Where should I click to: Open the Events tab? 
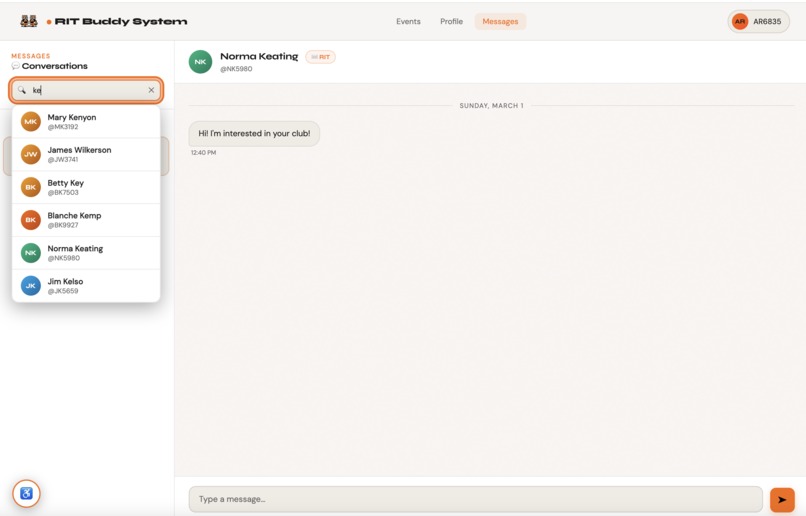(x=408, y=22)
